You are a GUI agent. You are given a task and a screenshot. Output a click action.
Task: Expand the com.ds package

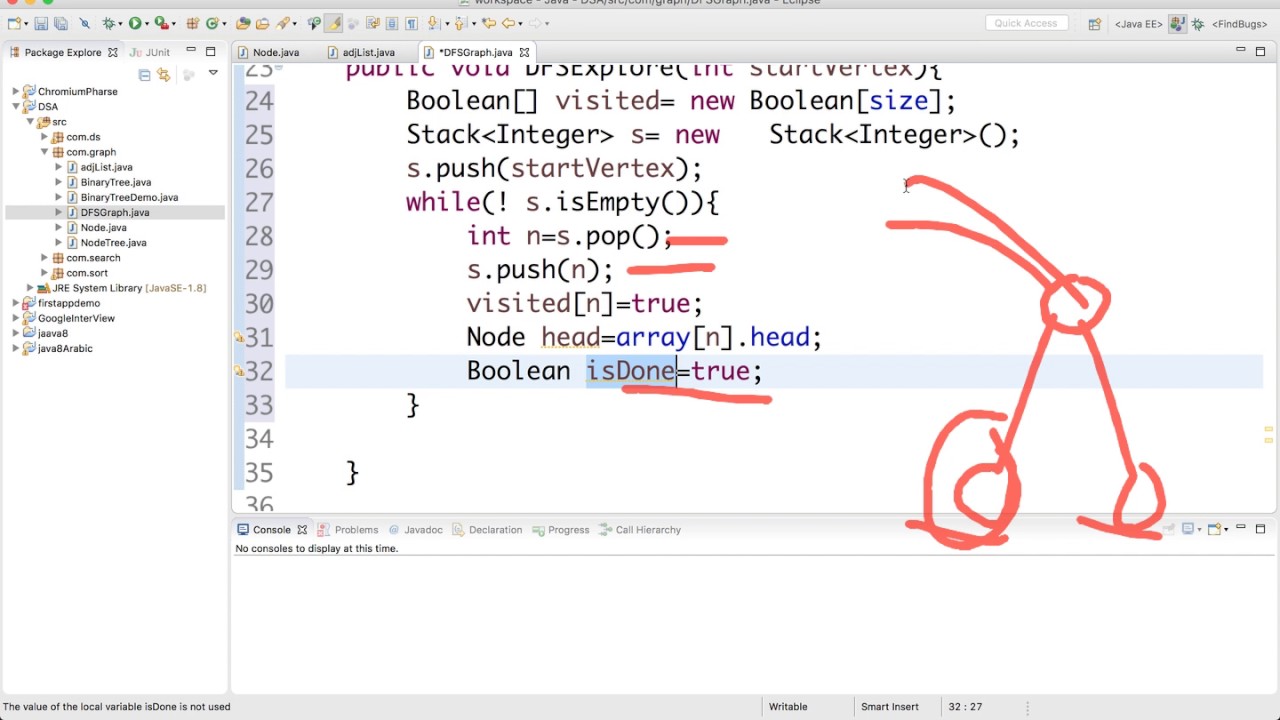44,137
